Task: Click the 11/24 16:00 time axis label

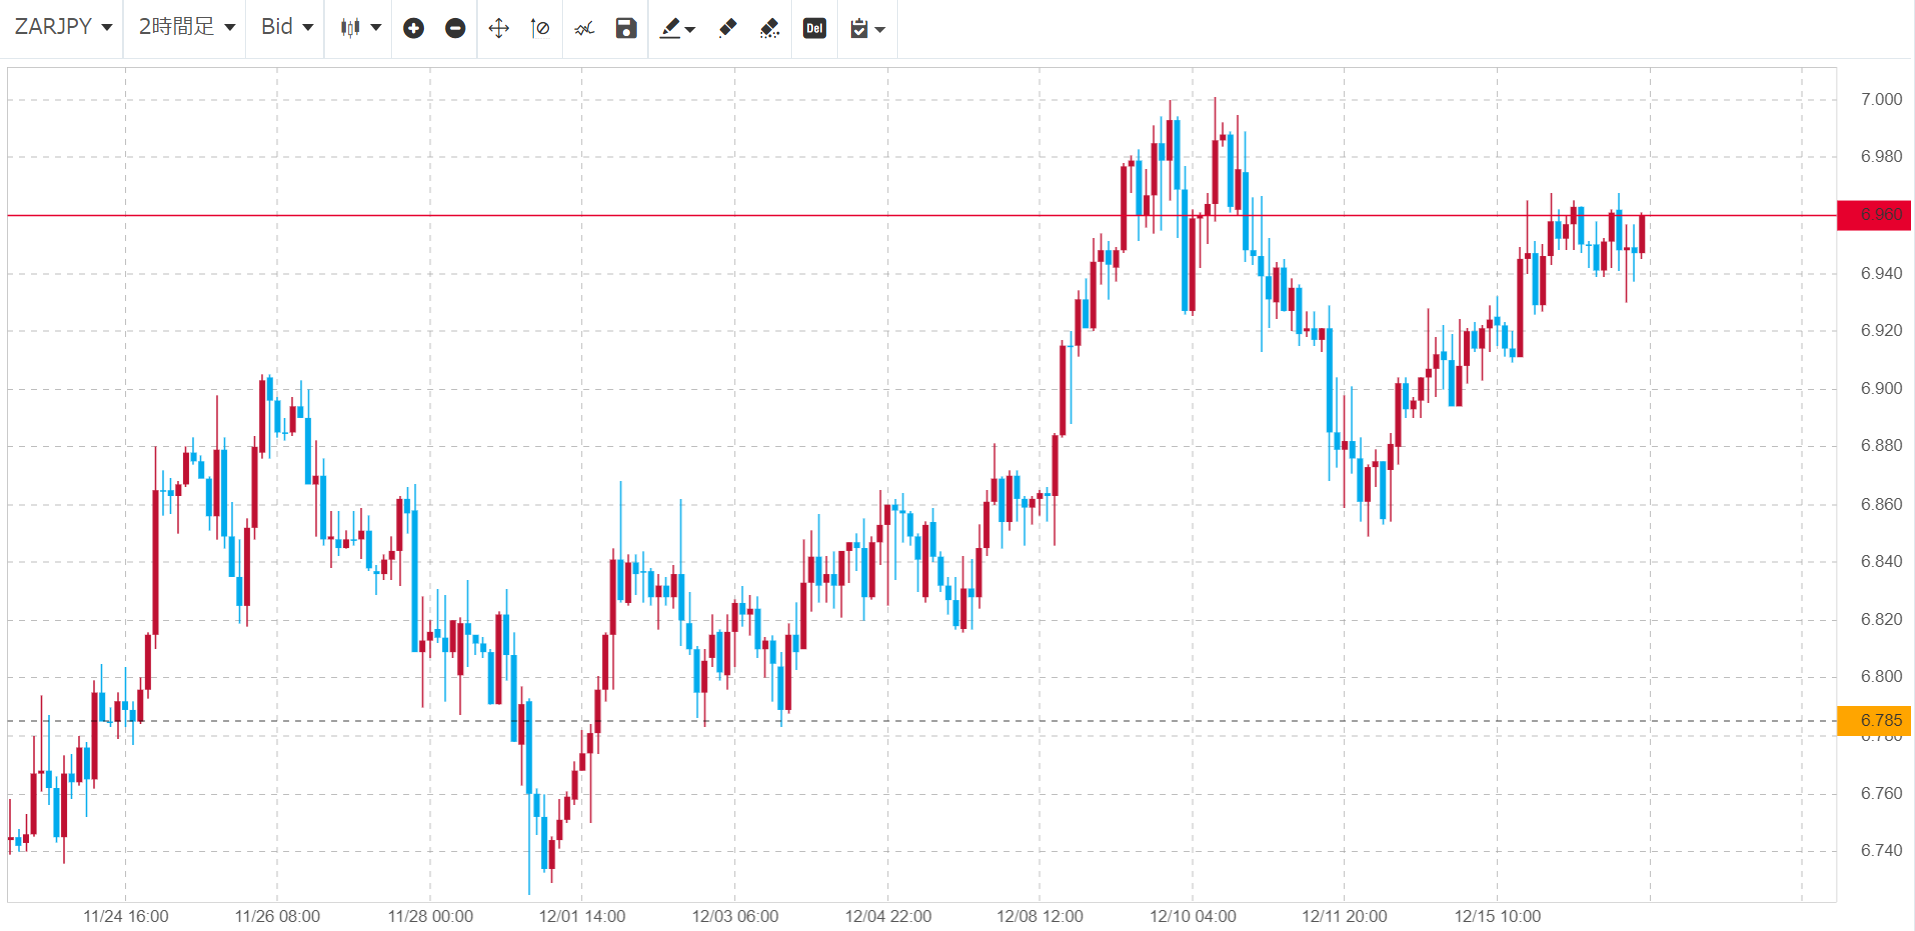Action: pyautogui.click(x=126, y=916)
